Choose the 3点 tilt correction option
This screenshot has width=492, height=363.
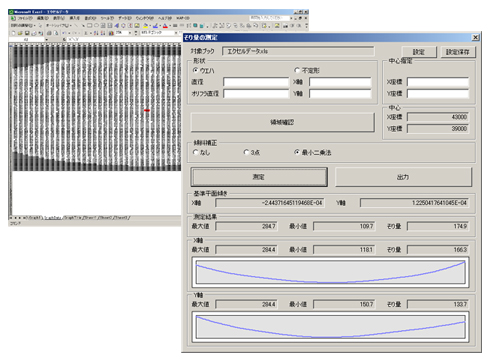(246, 152)
